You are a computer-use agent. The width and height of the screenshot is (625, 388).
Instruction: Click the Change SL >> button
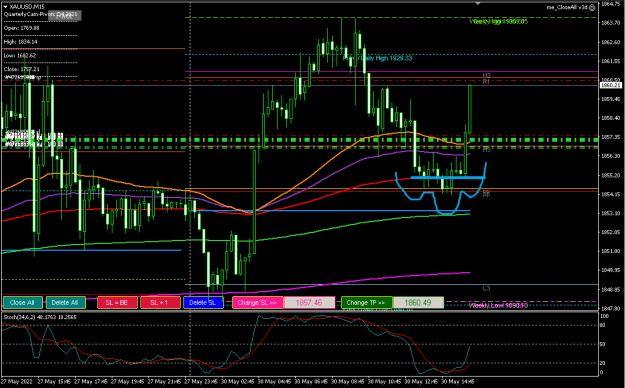(257, 302)
